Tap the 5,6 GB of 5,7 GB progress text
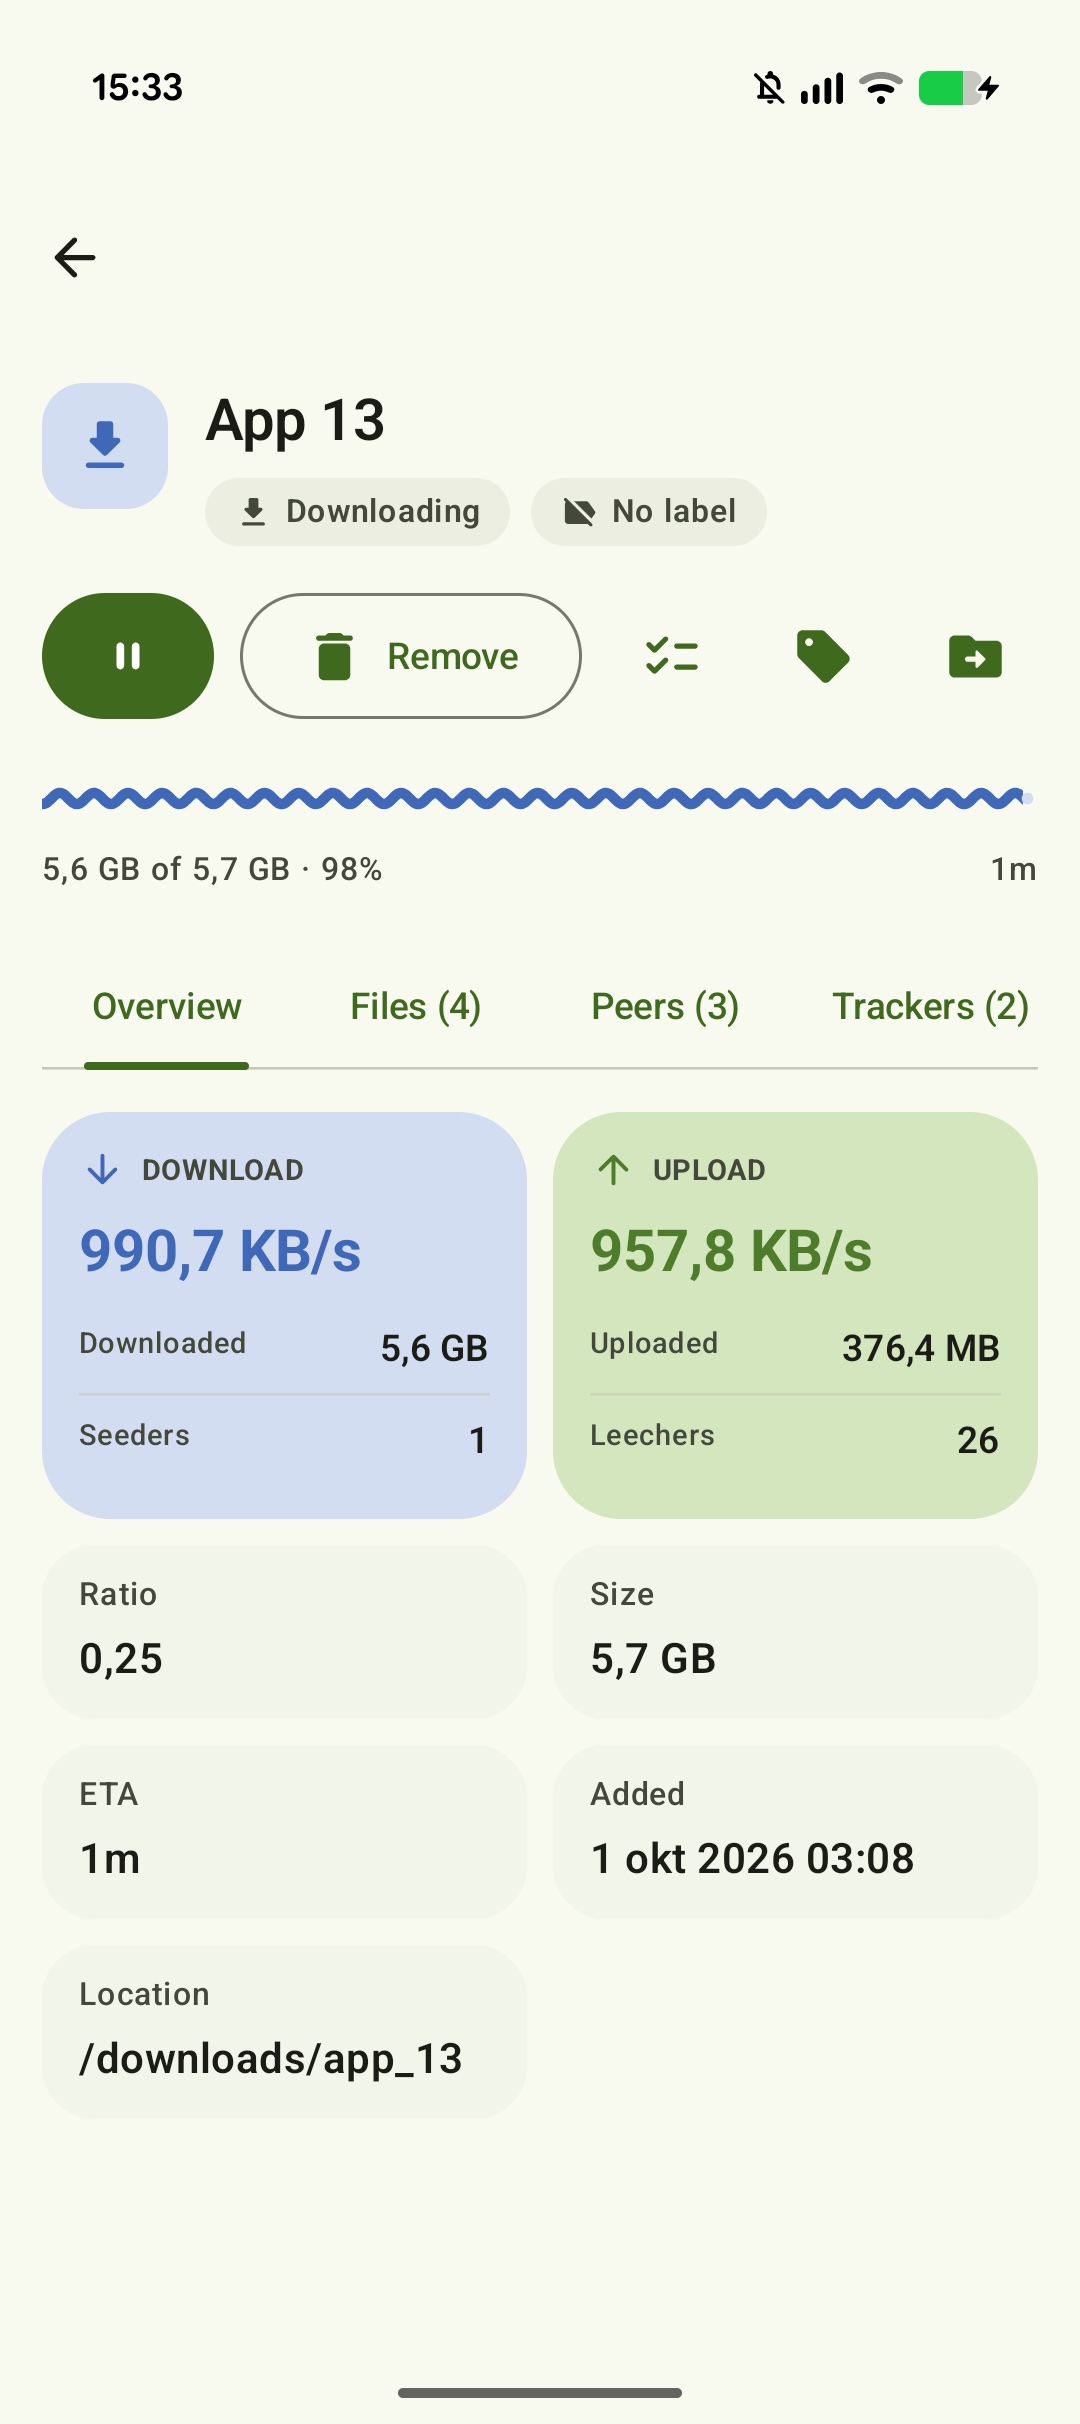 [x=212, y=869]
